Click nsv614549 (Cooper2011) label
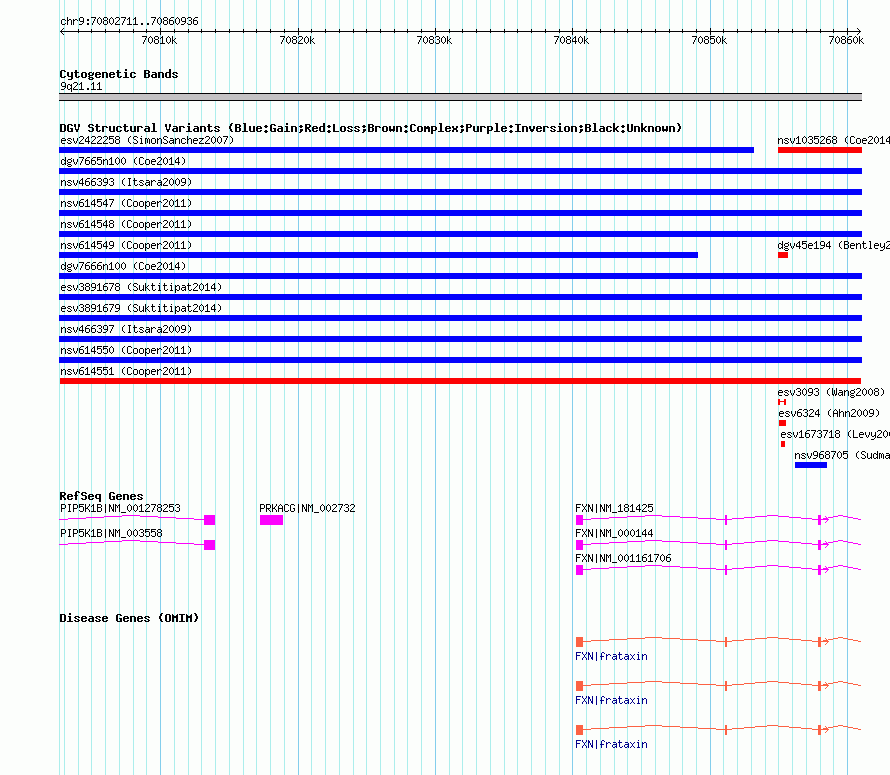 [x=126, y=245]
